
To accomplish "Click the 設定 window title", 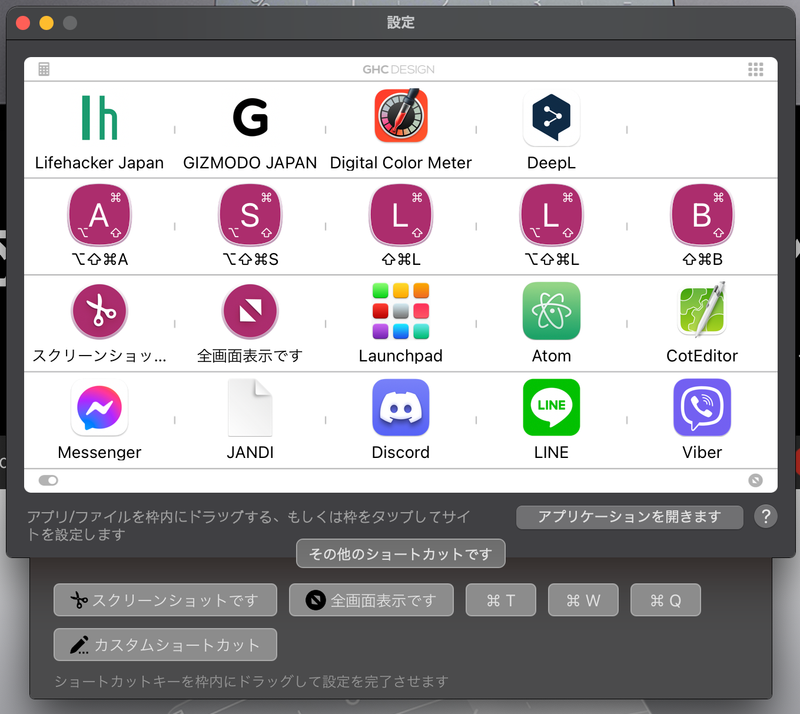I will pos(401,22).
